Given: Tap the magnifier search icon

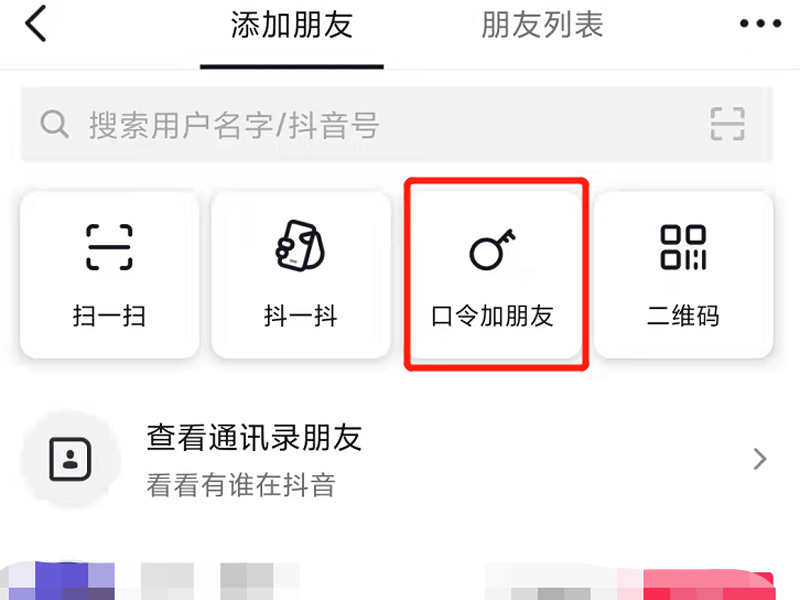Looking at the screenshot, I should 55,124.
